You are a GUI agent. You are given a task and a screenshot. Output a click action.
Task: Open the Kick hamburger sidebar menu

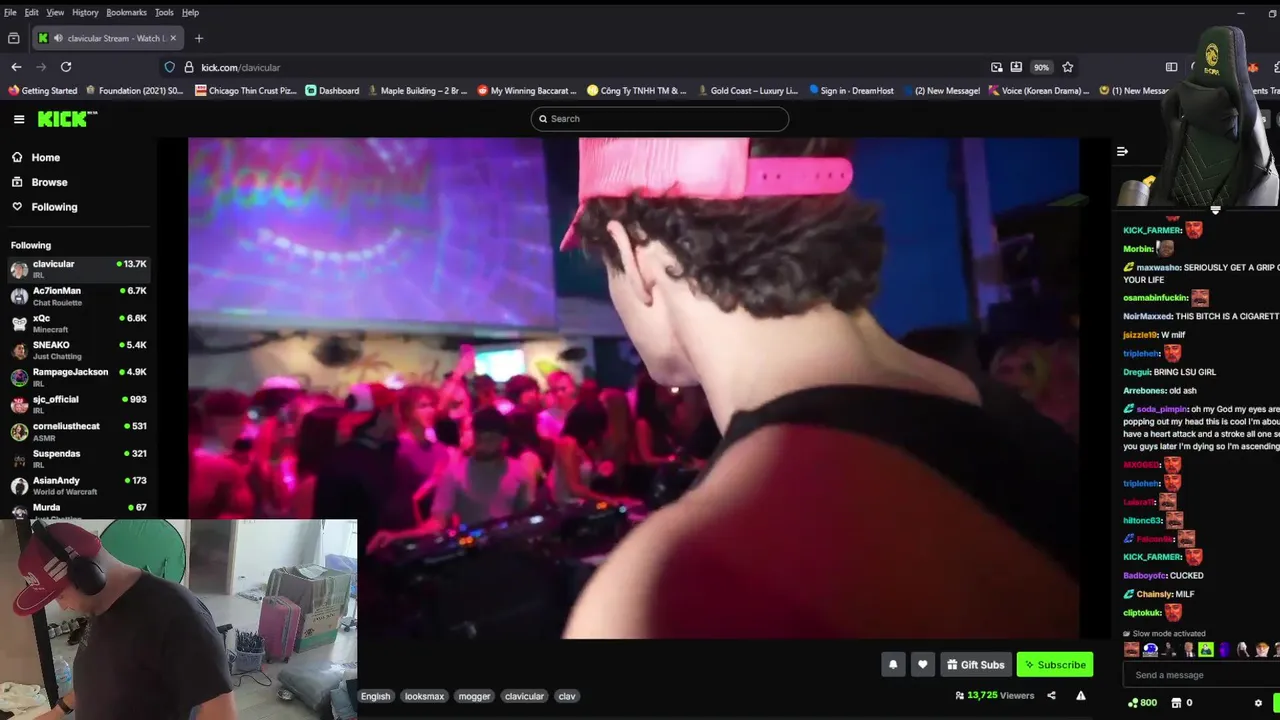[19, 119]
